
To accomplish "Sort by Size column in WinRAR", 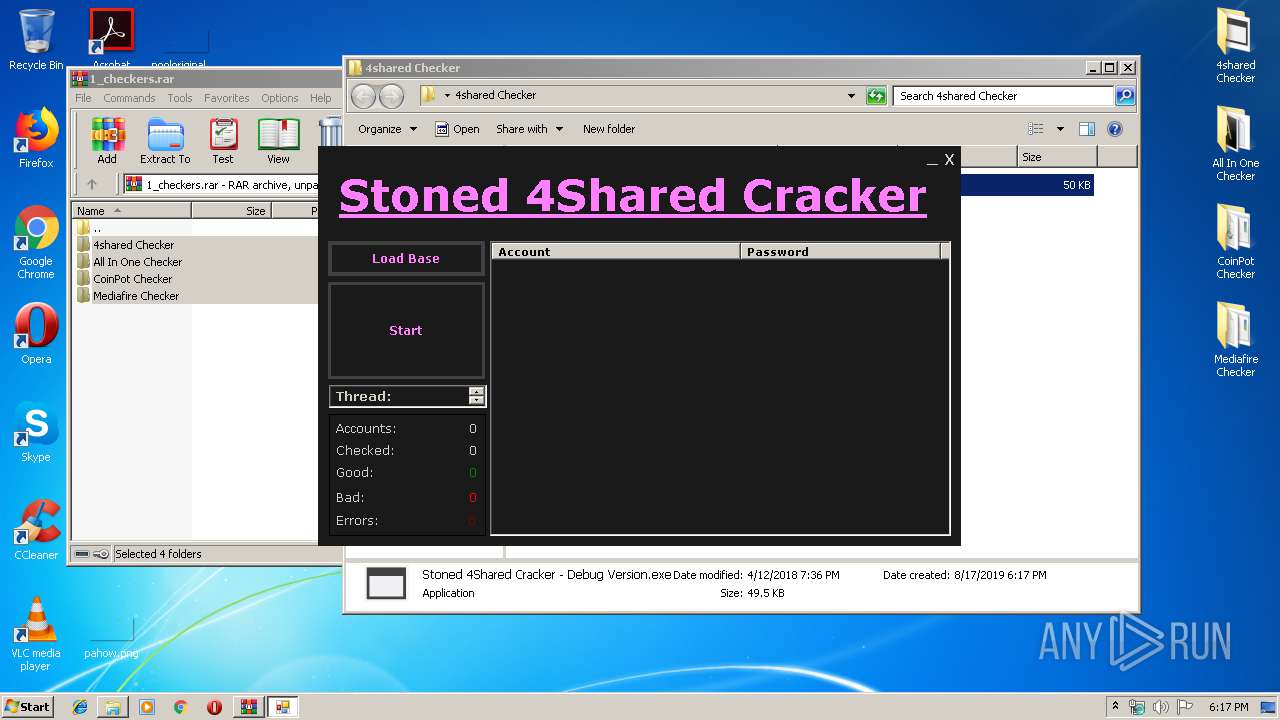I will [231, 211].
